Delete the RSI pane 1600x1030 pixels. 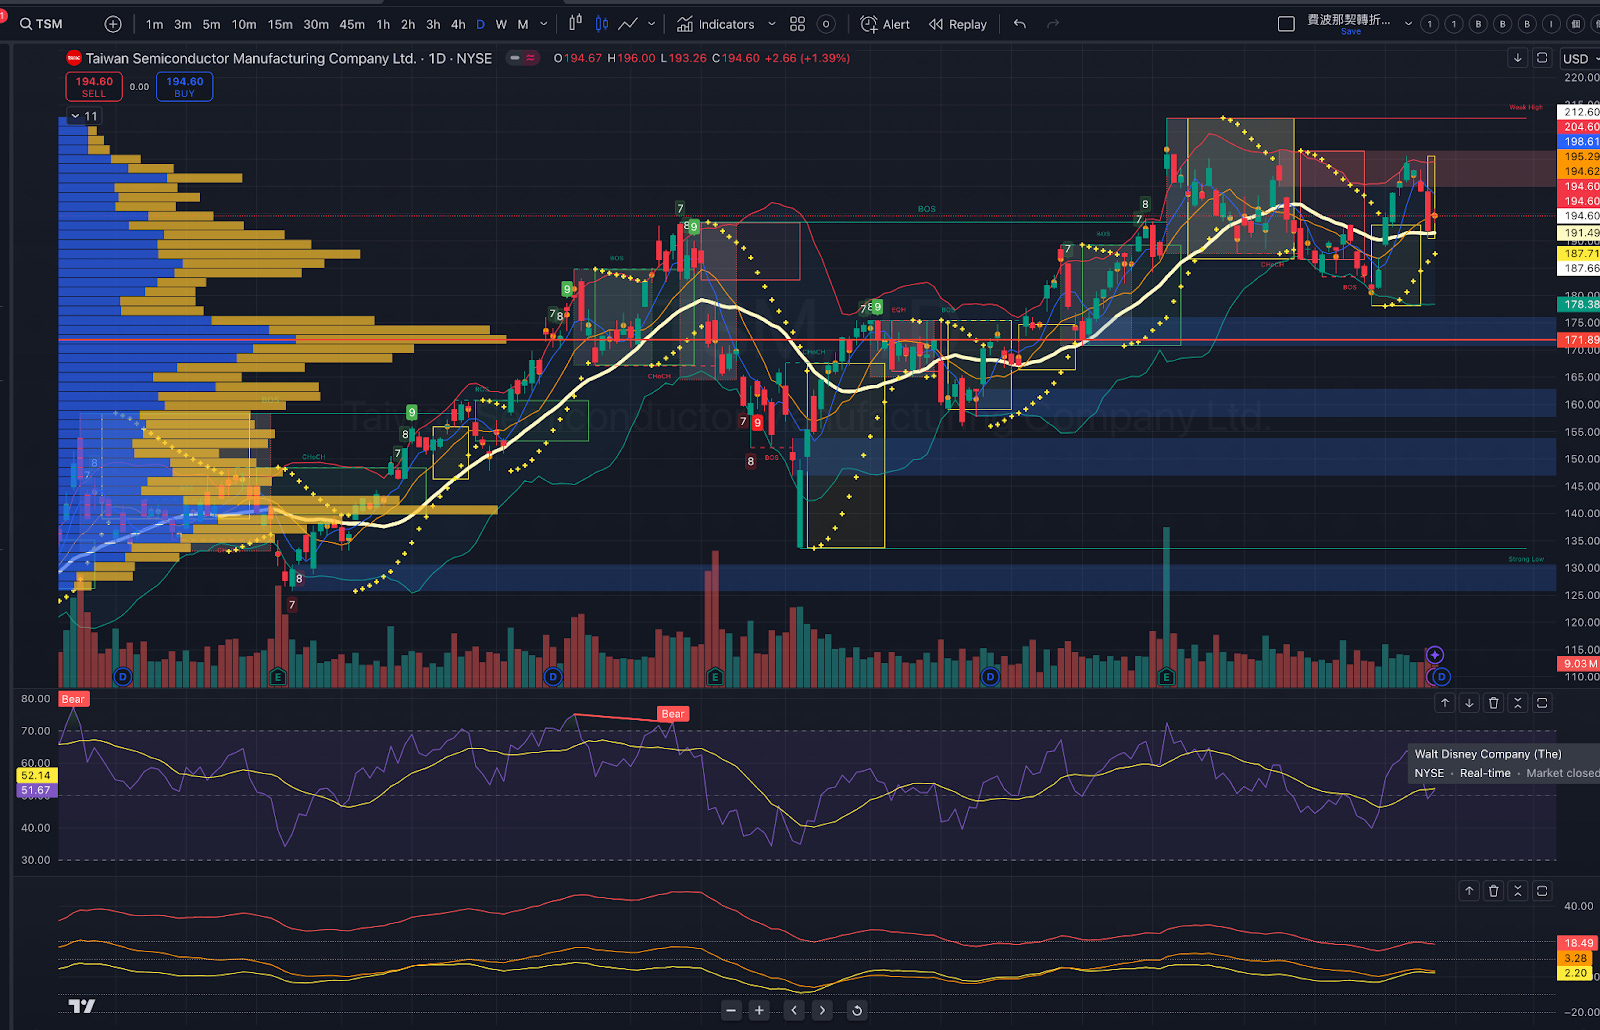[1494, 703]
